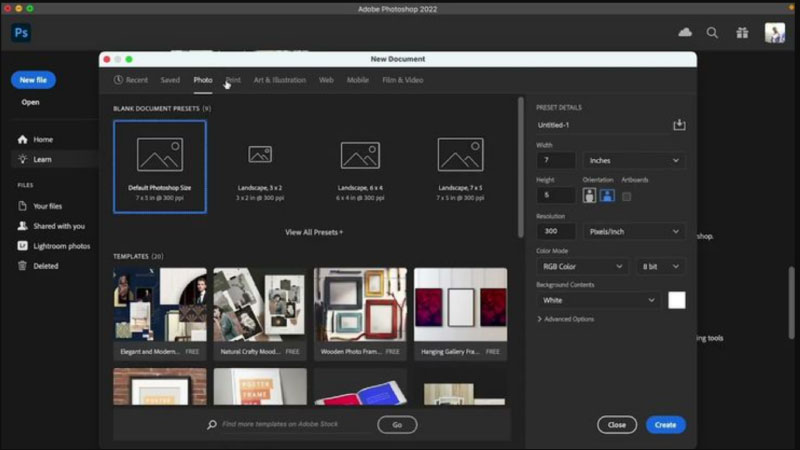The width and height of the screenshot is (800, 450).
Task: Click the search magnifier icon in header
Action: 712,33
